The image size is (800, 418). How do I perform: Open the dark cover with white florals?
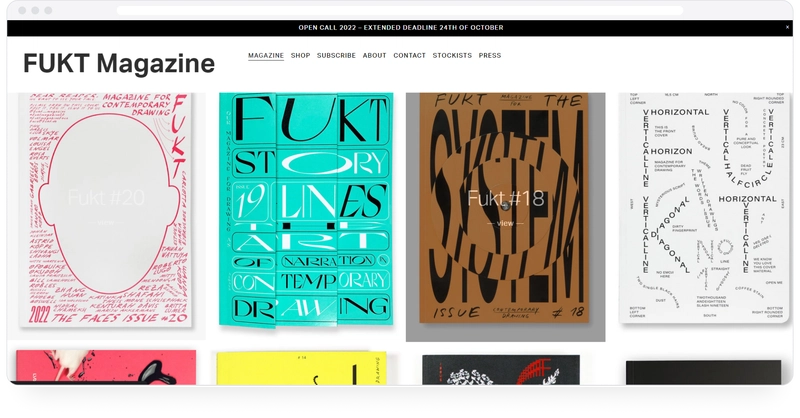click(x=501, y=370)
